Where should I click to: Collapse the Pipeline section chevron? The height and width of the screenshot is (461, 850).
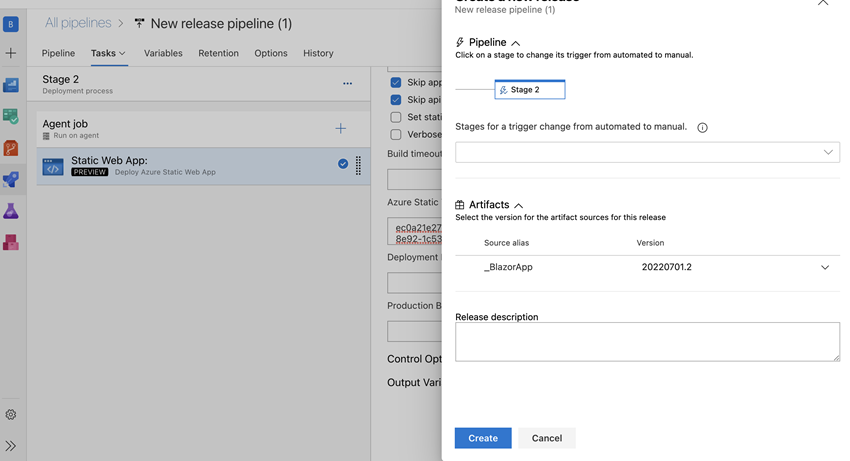pos(516,43)
